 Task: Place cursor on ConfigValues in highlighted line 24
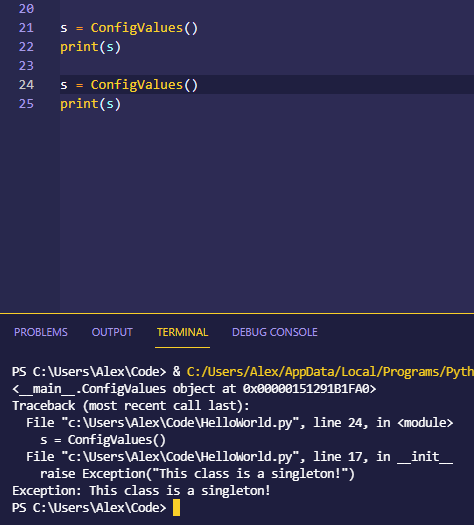pyautogui.click(x=137, y=85)
